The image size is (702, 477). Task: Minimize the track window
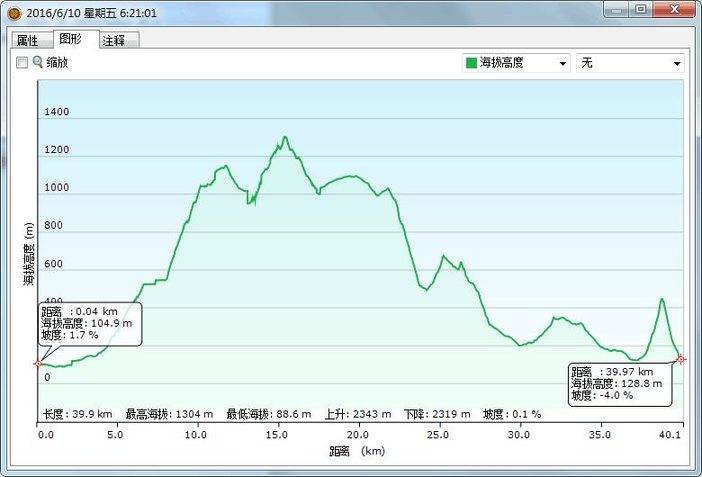coord(618,9)
